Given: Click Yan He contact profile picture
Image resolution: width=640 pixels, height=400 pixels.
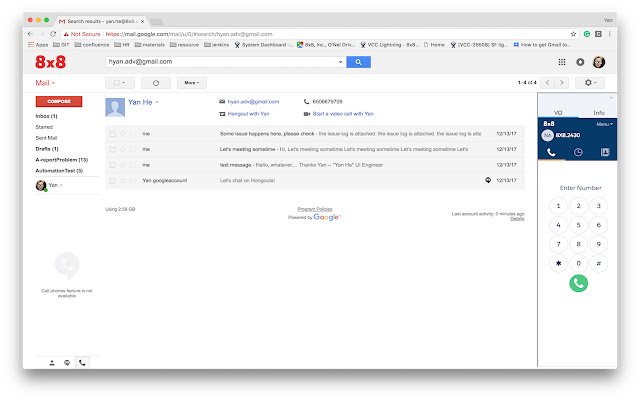Looking at the screenshot, I should tap(115, 107).
